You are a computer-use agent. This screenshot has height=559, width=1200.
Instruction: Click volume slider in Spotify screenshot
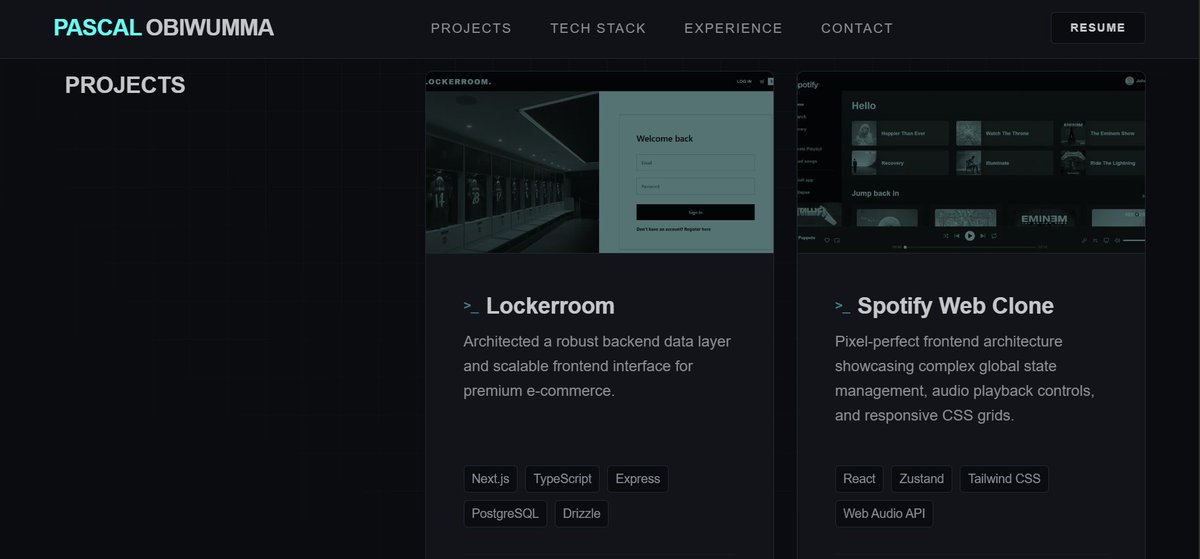(1134, 240)
